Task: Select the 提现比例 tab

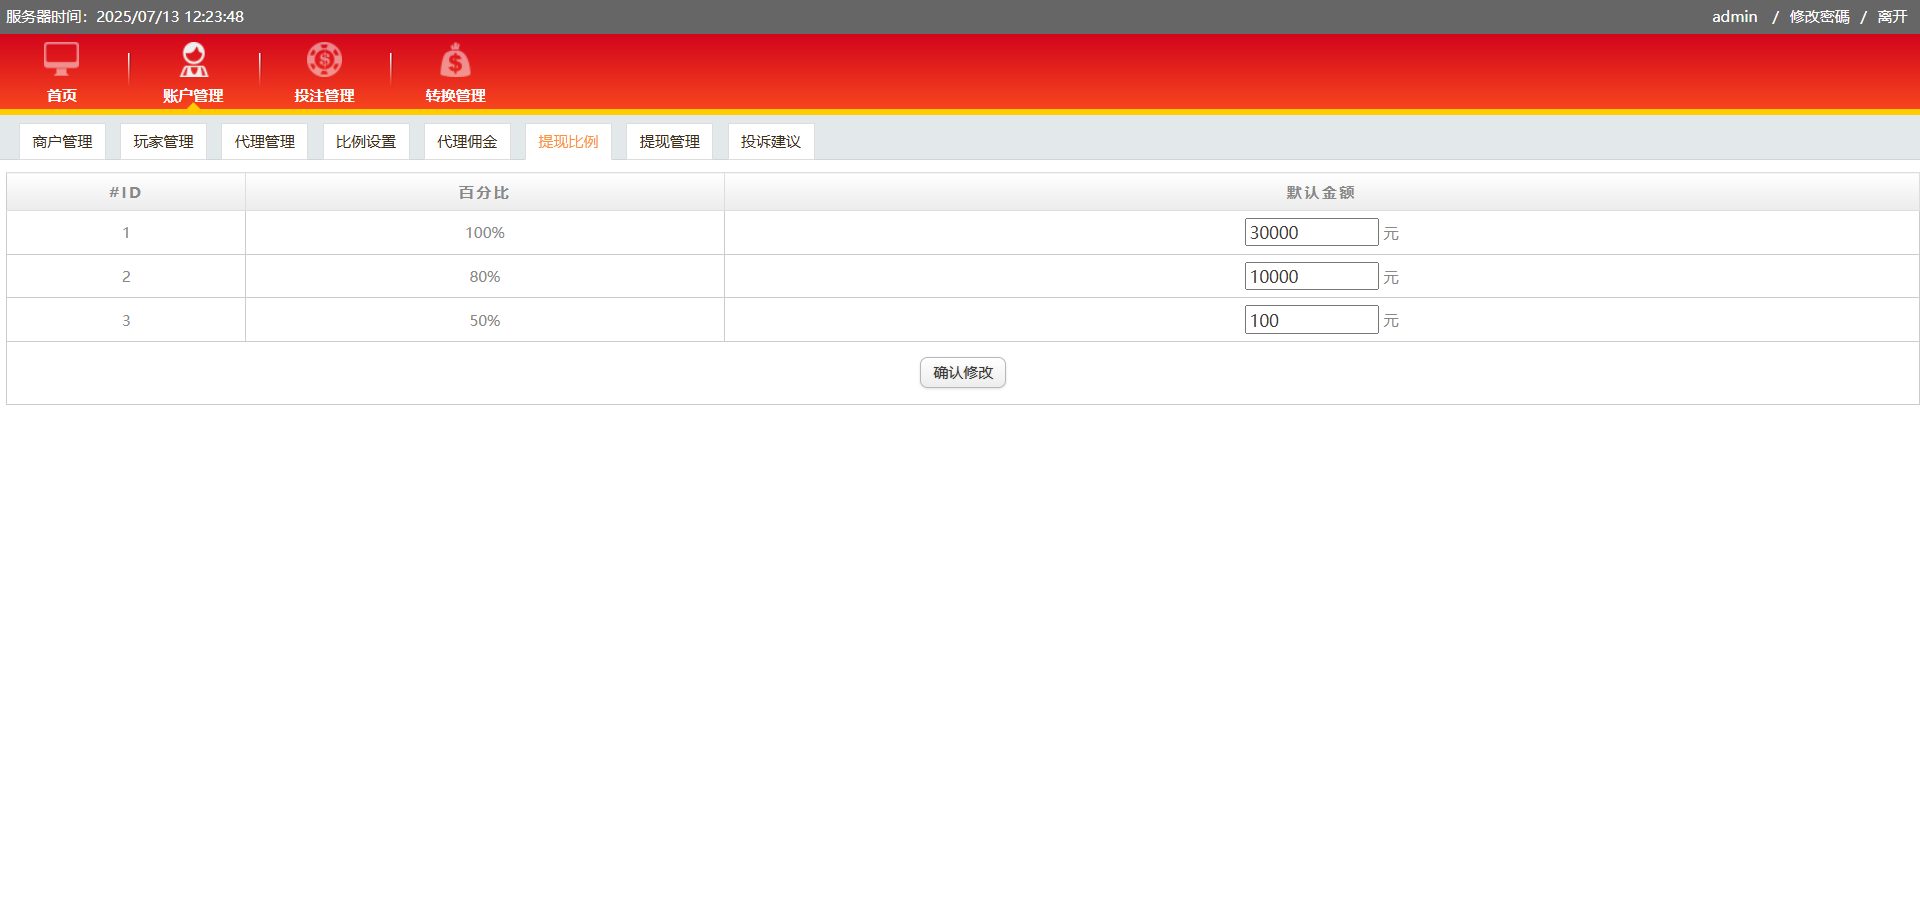Action: tap(568, 142)
